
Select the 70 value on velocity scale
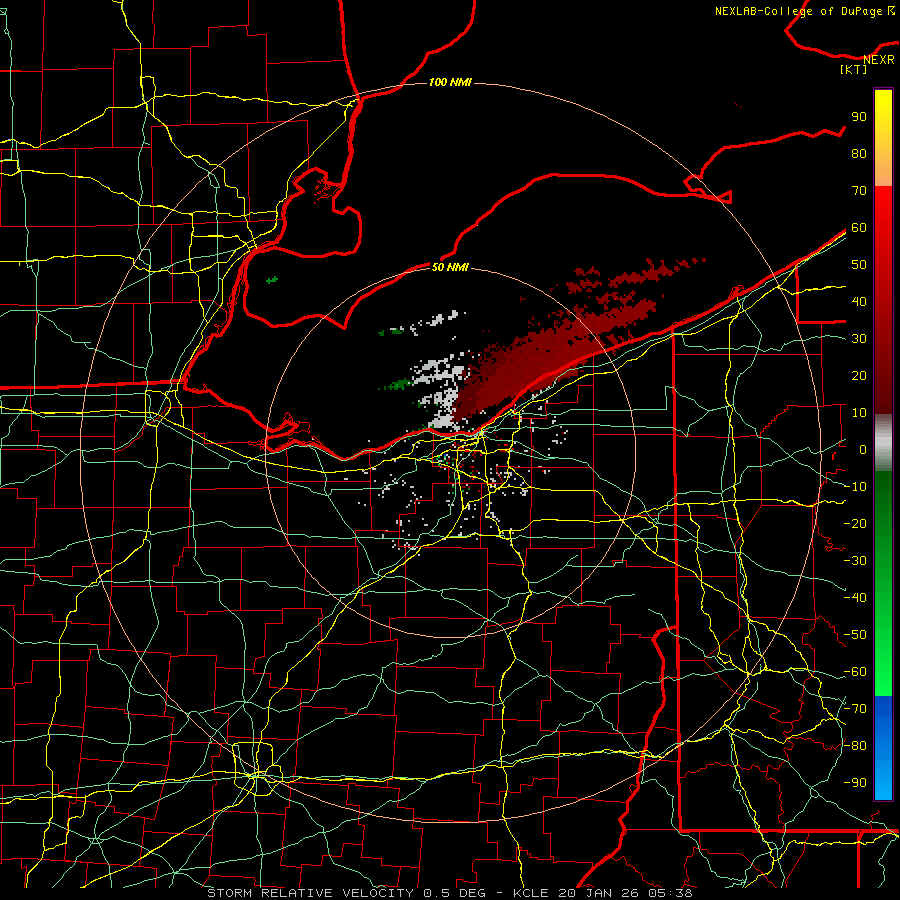pos(859,191)
